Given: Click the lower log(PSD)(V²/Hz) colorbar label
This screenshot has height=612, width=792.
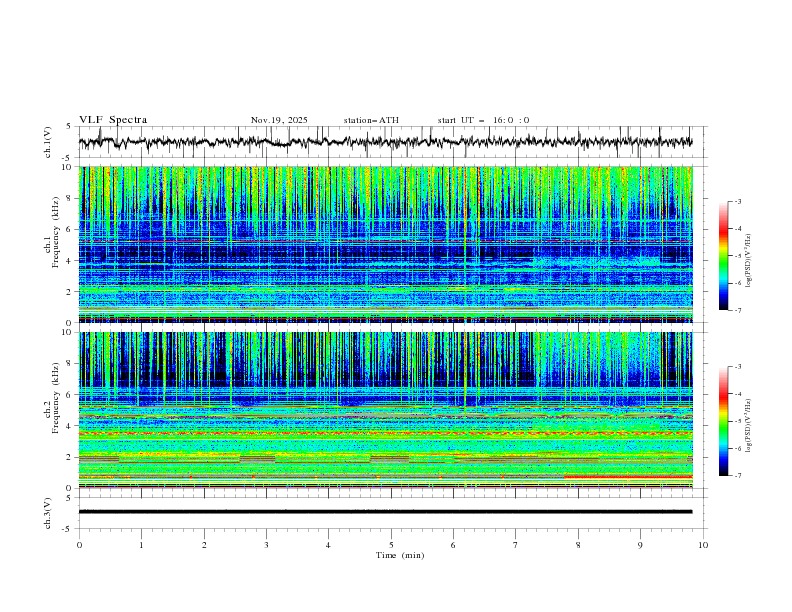Looking at the screenshot, I should point(748,426).
